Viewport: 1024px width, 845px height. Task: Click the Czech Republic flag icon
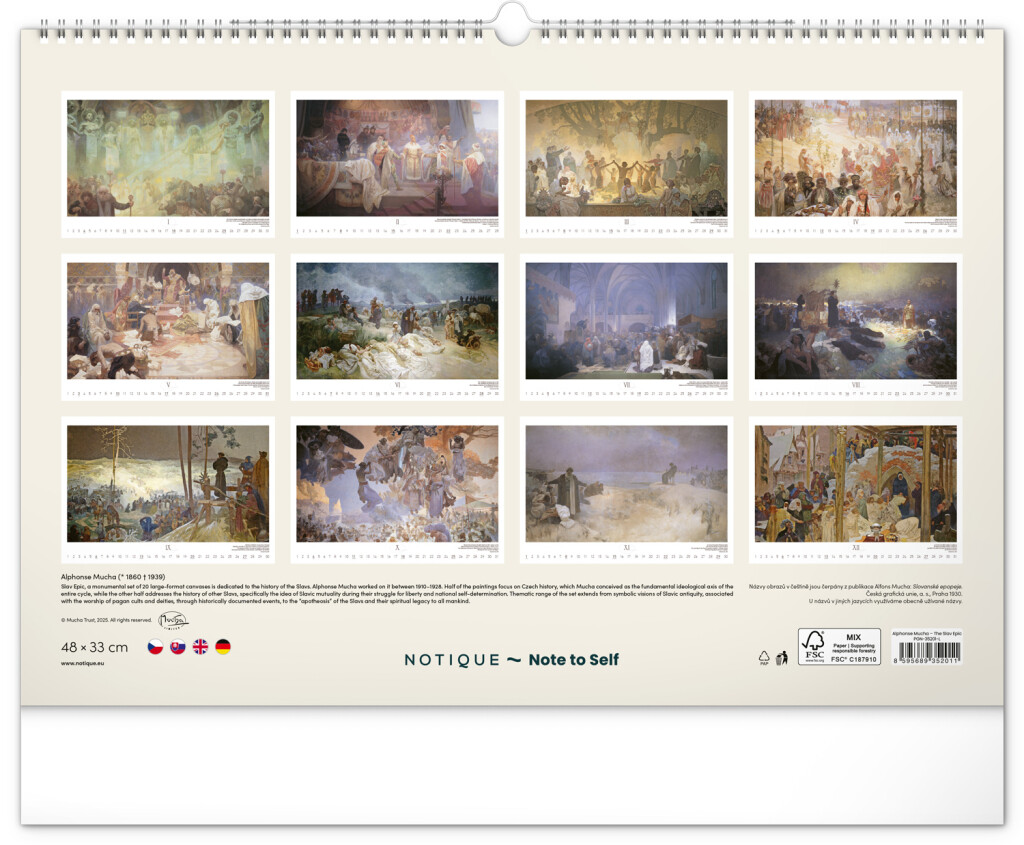(155, 647)
